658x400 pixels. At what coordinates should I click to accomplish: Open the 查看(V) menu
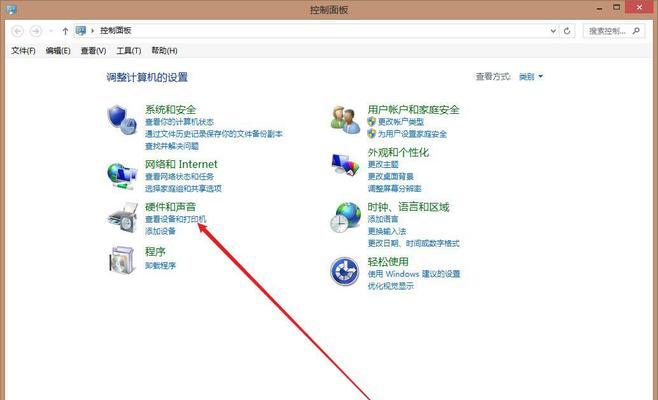coord(93,51)
